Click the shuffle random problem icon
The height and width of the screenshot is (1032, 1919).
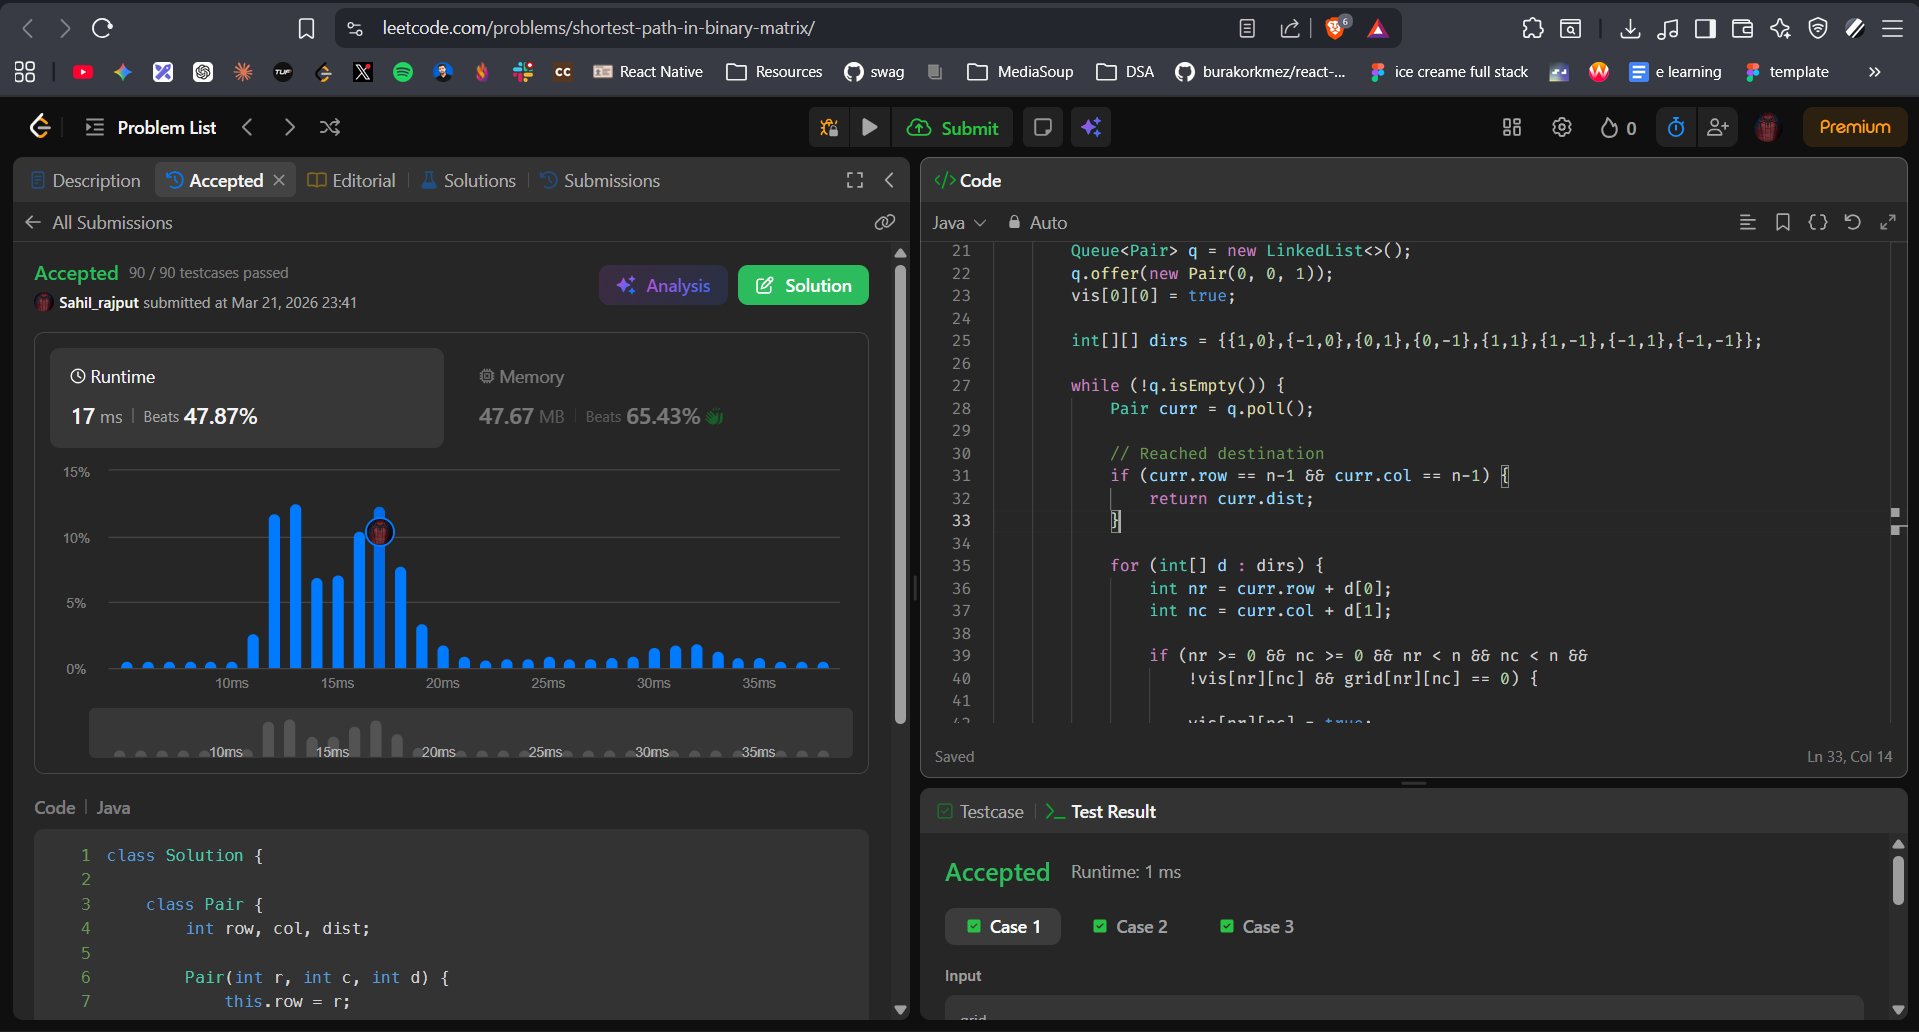(330, 127)
